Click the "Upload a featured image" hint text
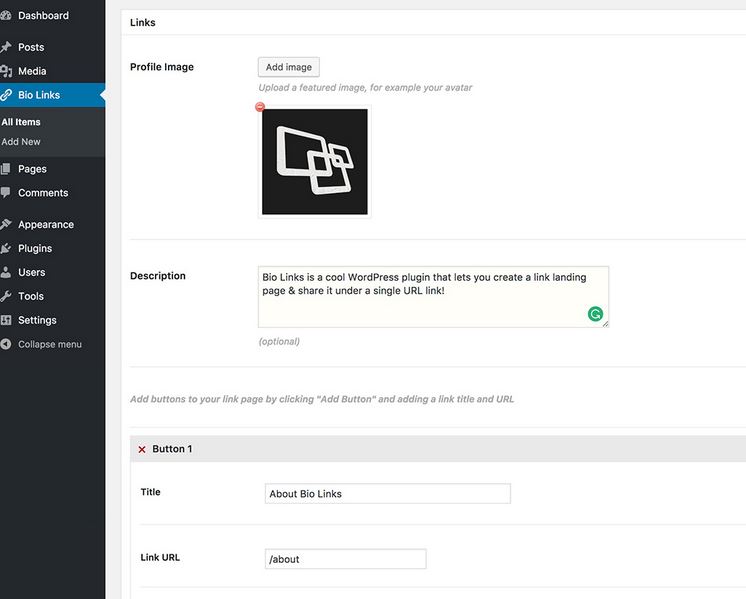Image resolution: width=746 pixels, height=599 pixels. pyautogui.click(x=365, y=88)
